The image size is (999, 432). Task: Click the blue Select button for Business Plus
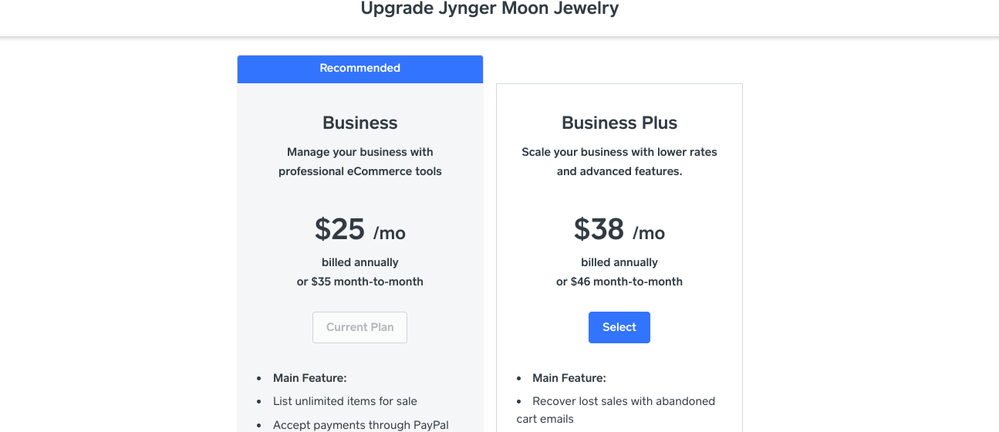pyautogui.click(x=619, y=327)
